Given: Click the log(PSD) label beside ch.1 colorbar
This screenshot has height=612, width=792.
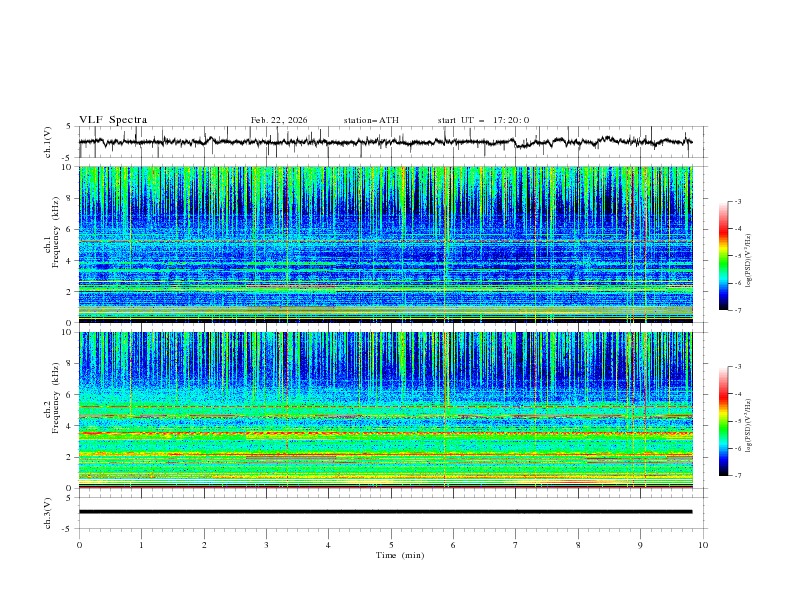Looking at the screenshot, I should [749, 261].
